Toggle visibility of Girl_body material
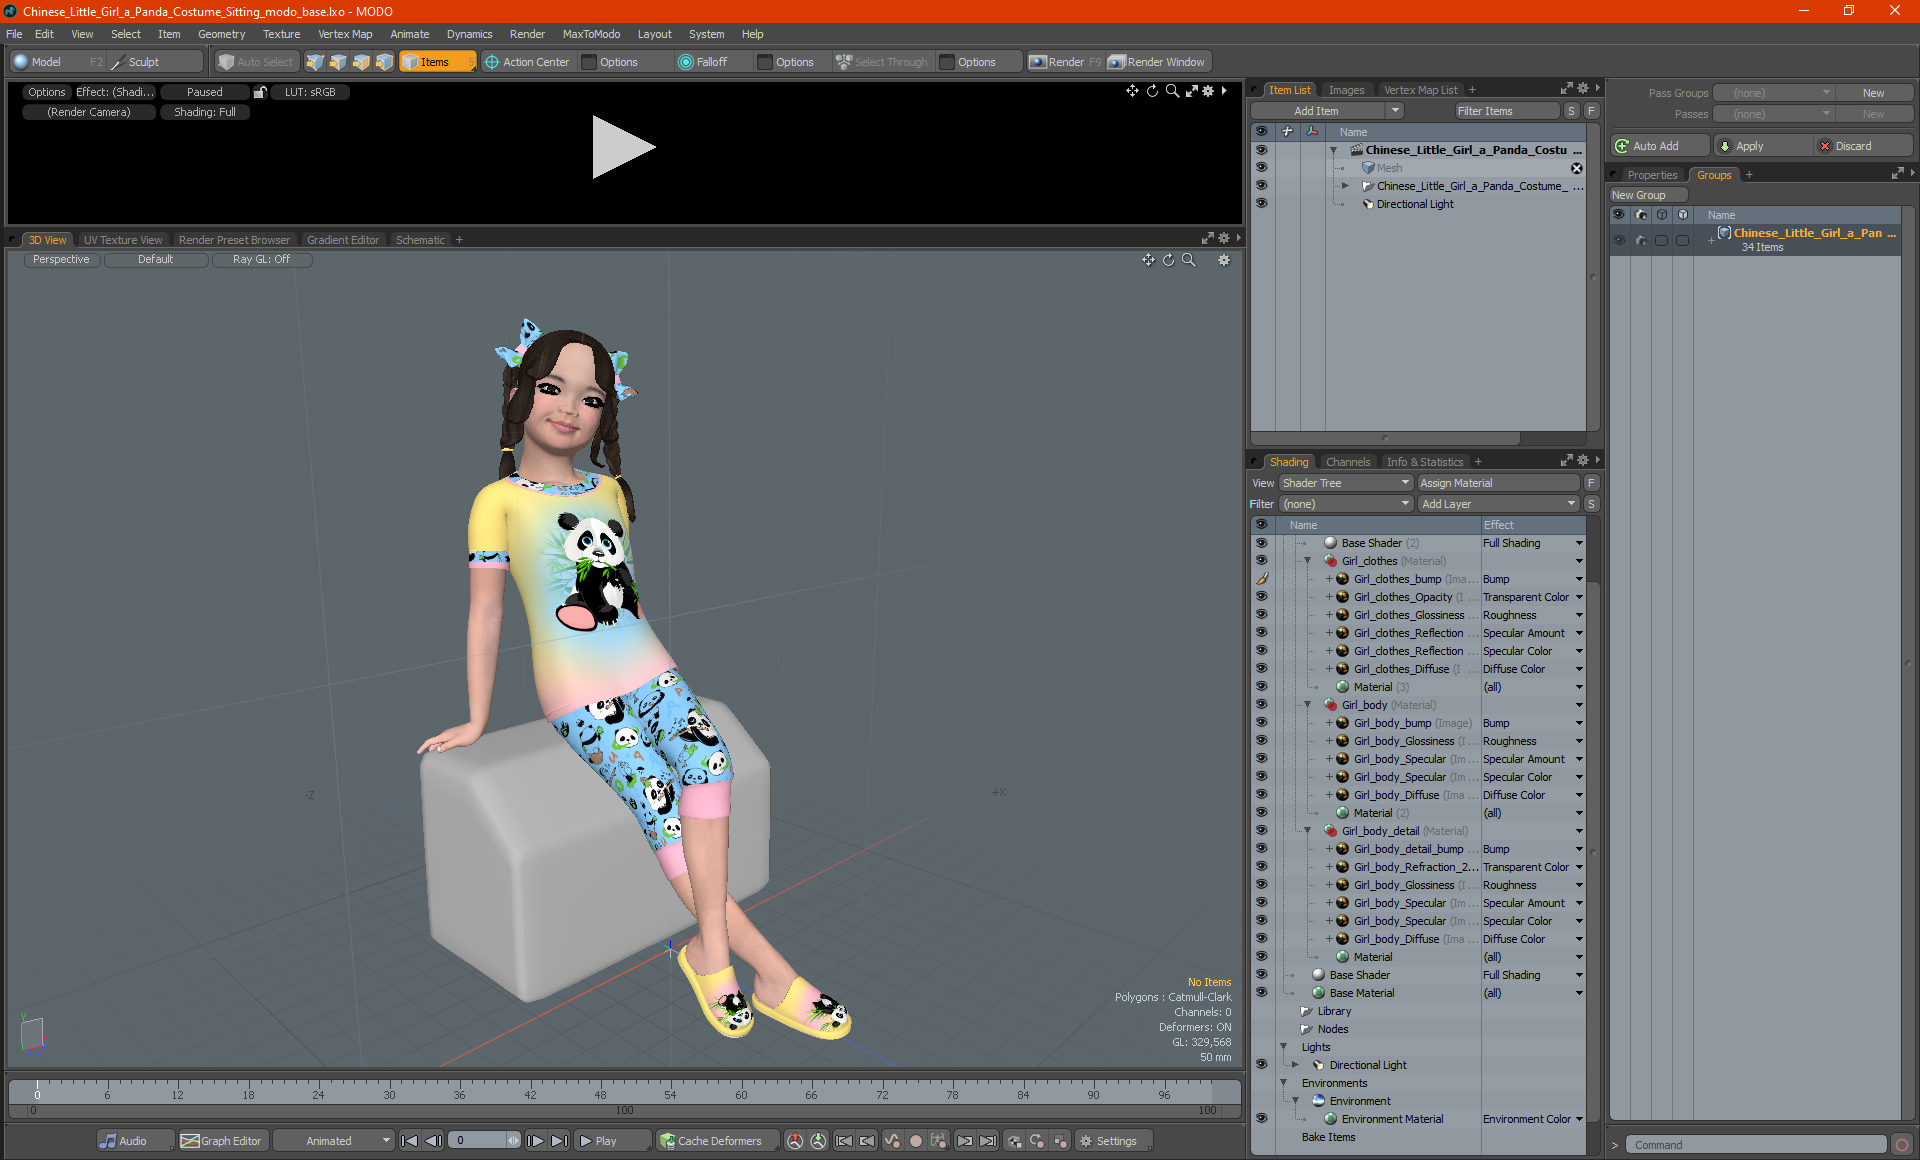The image size is (1920, 1160). (1261, 705)
